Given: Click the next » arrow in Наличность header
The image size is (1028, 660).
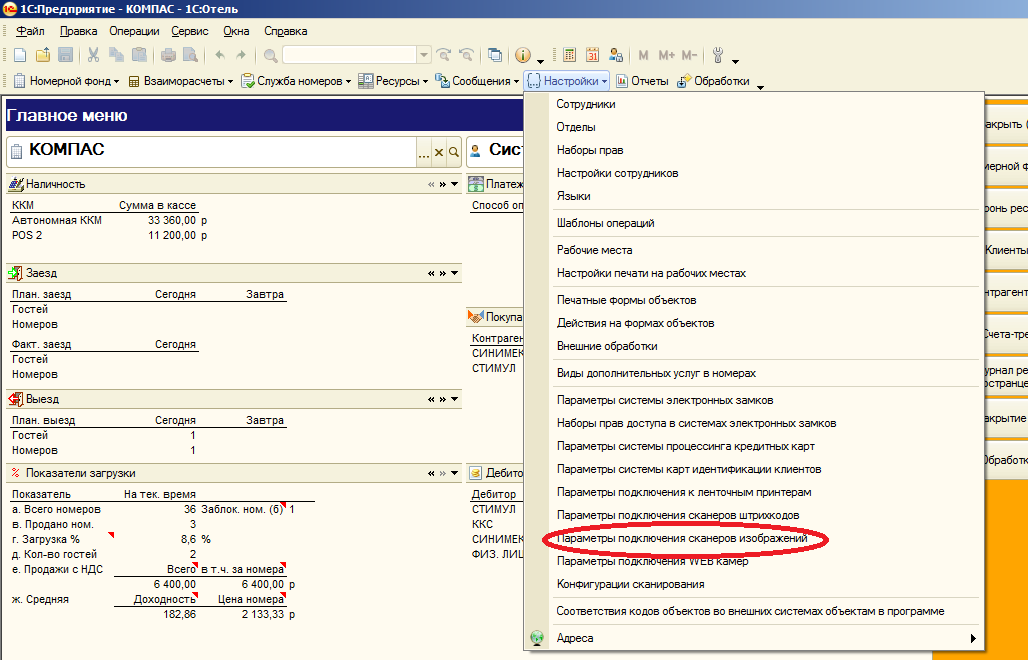Looking at the screenshot, I should [443, 184].
